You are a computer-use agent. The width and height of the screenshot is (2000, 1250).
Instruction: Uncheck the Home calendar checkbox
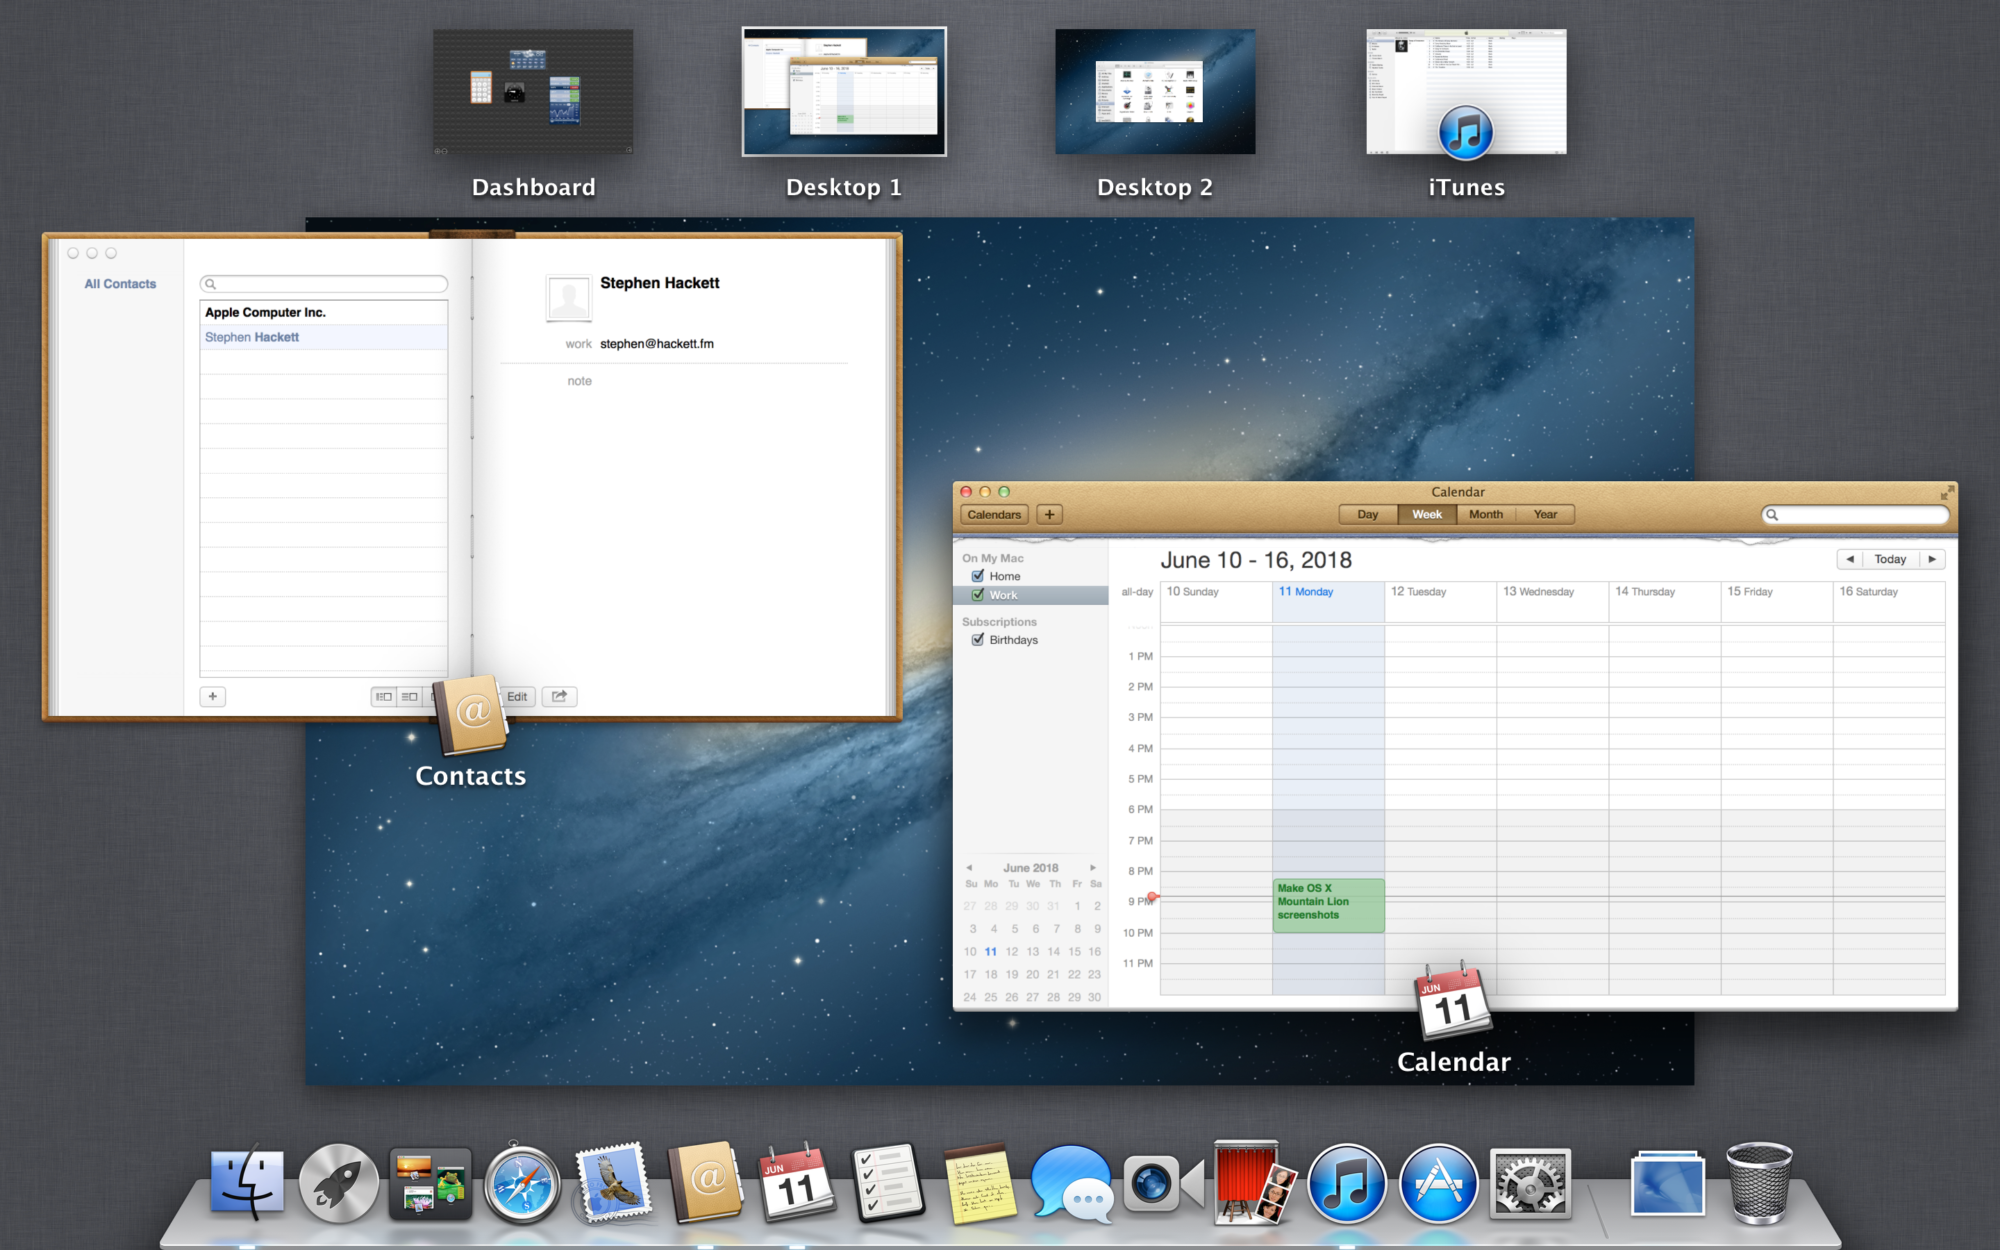(978, 576)
